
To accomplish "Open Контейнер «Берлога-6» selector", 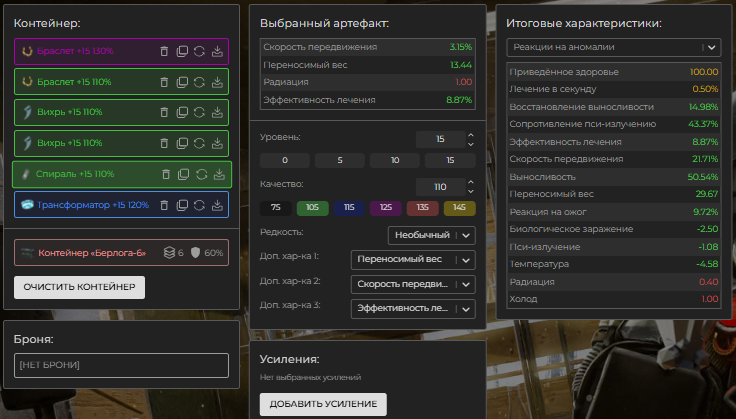I will click(122, 252).
